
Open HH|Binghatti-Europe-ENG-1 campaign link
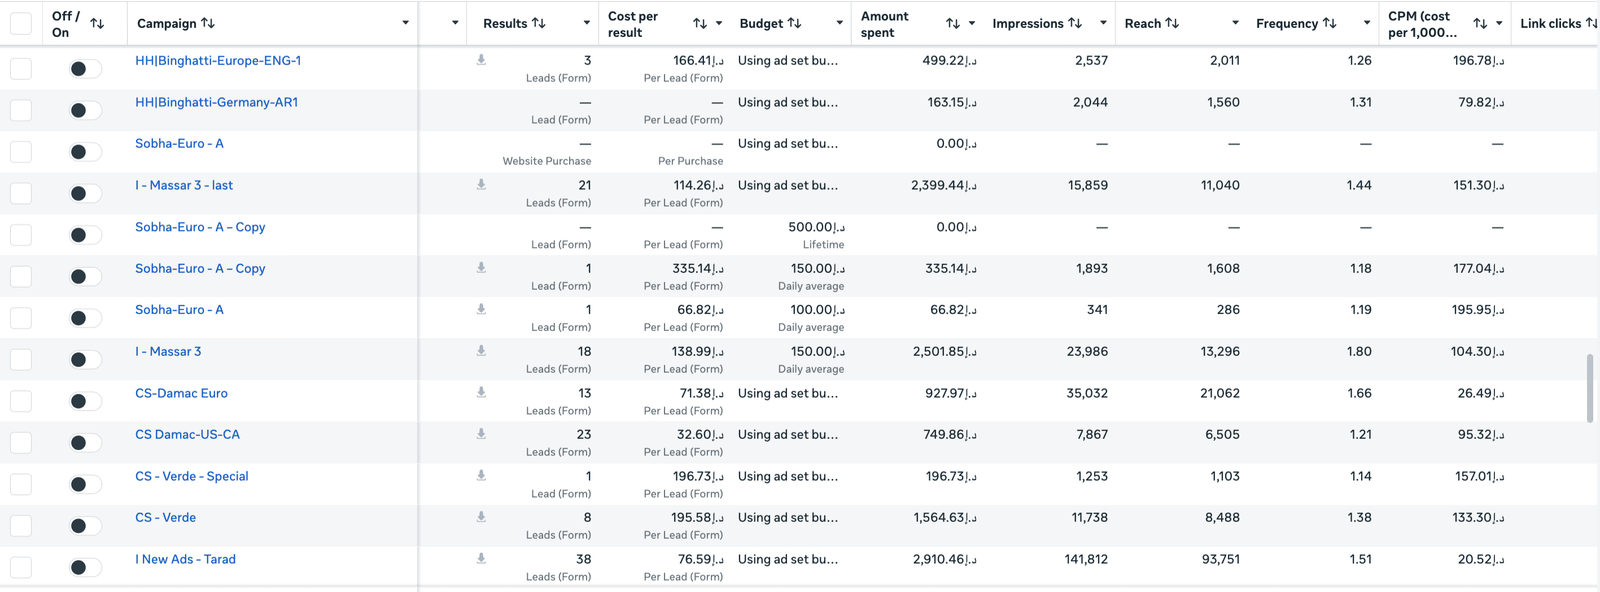(x=218, y=61)
